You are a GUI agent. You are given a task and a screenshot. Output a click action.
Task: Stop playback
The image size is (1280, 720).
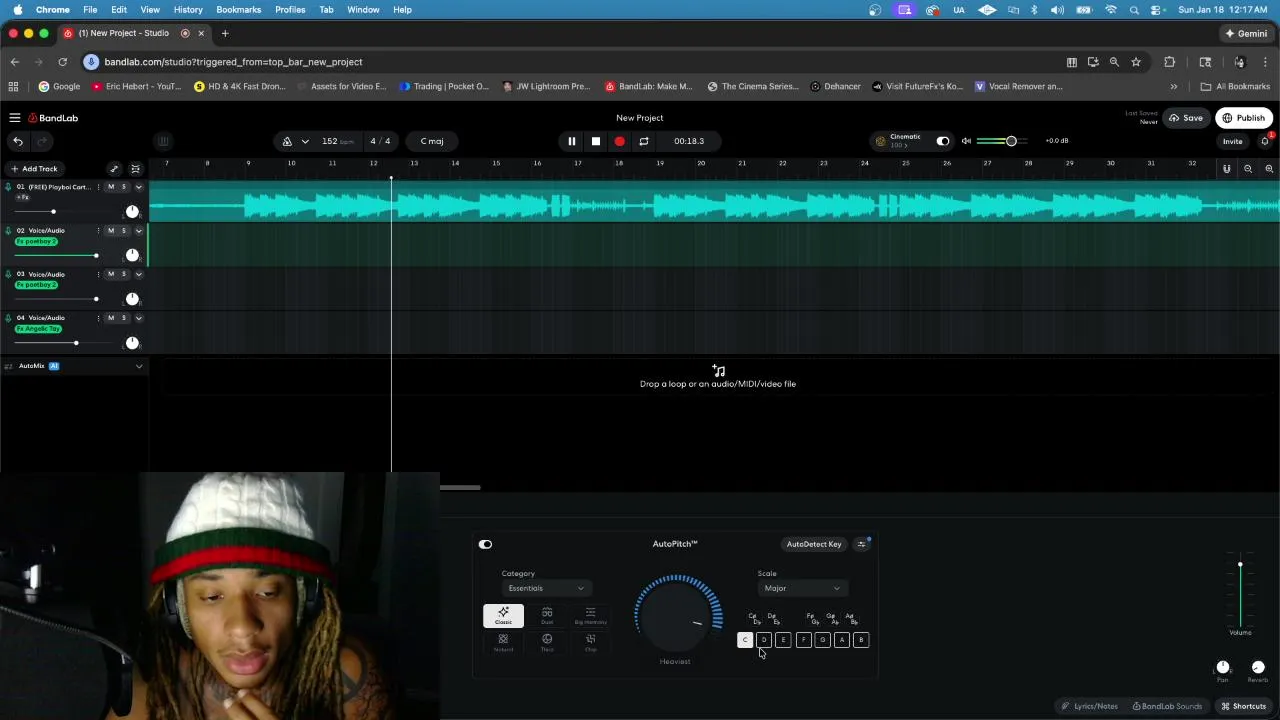pyautogui.click(x=596, y=141)
